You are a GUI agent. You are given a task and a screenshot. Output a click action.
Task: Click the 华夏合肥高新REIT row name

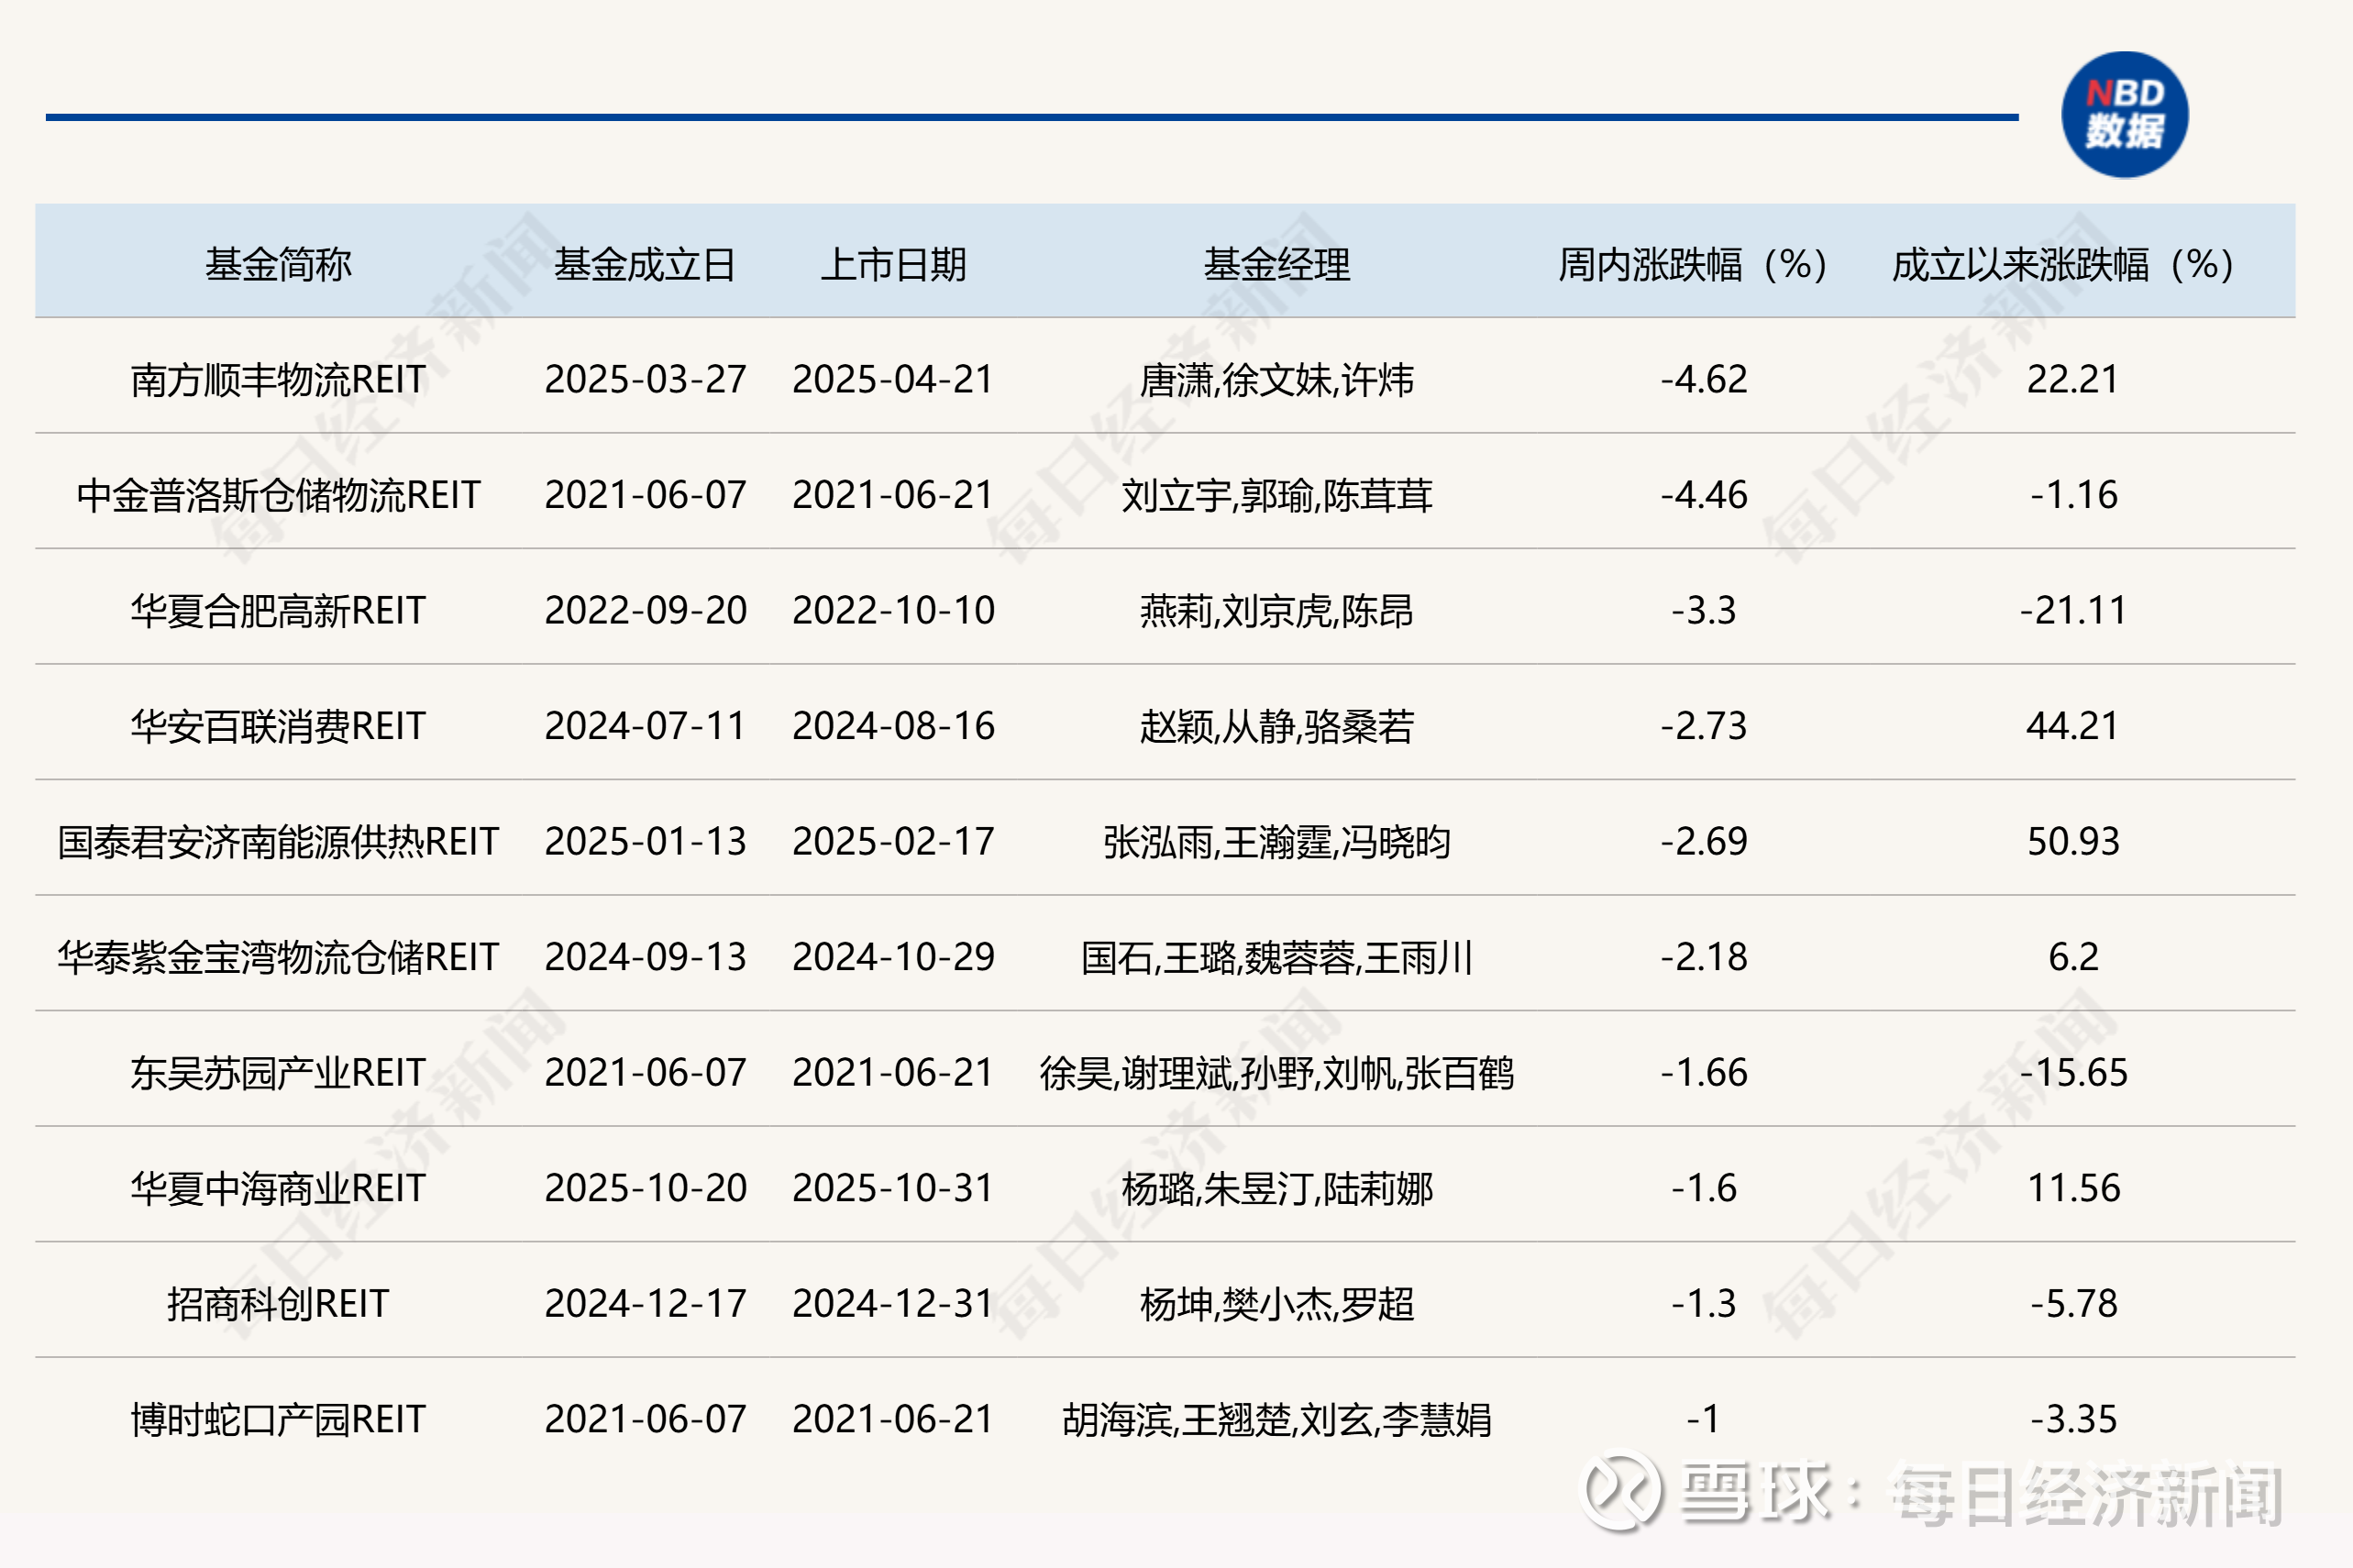278,611
